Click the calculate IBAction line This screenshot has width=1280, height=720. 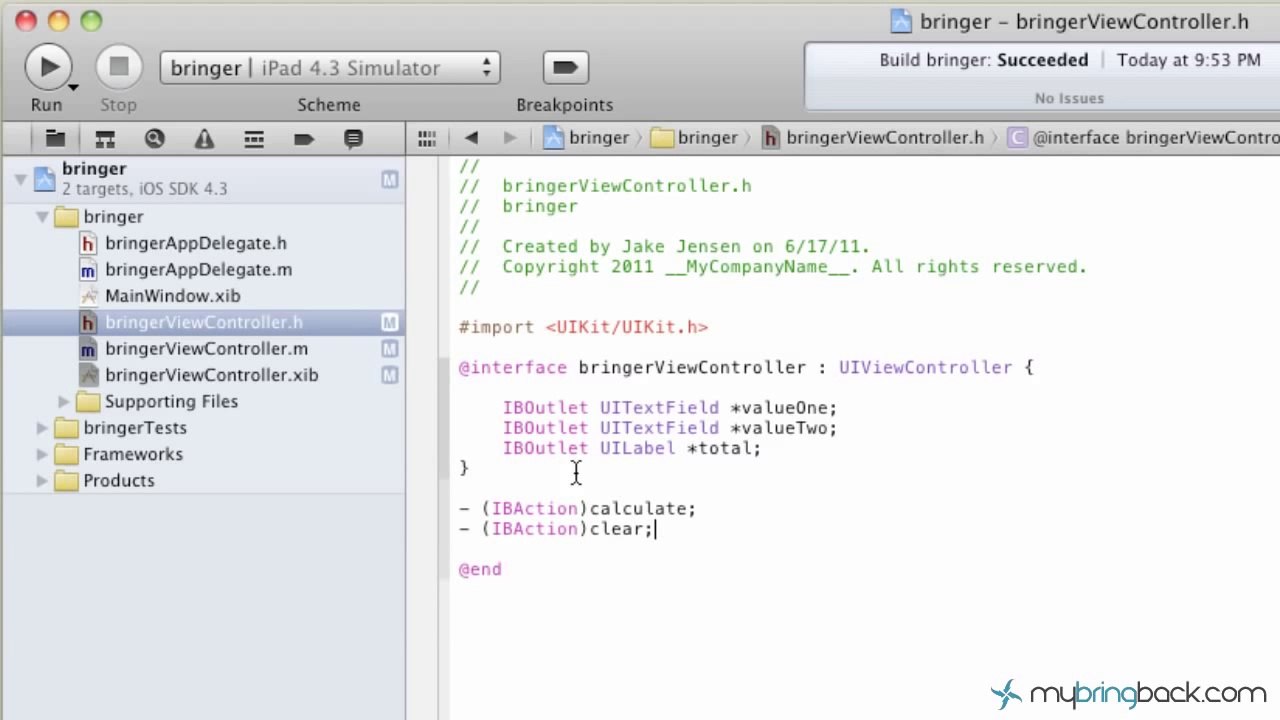[x=577, y=509]
